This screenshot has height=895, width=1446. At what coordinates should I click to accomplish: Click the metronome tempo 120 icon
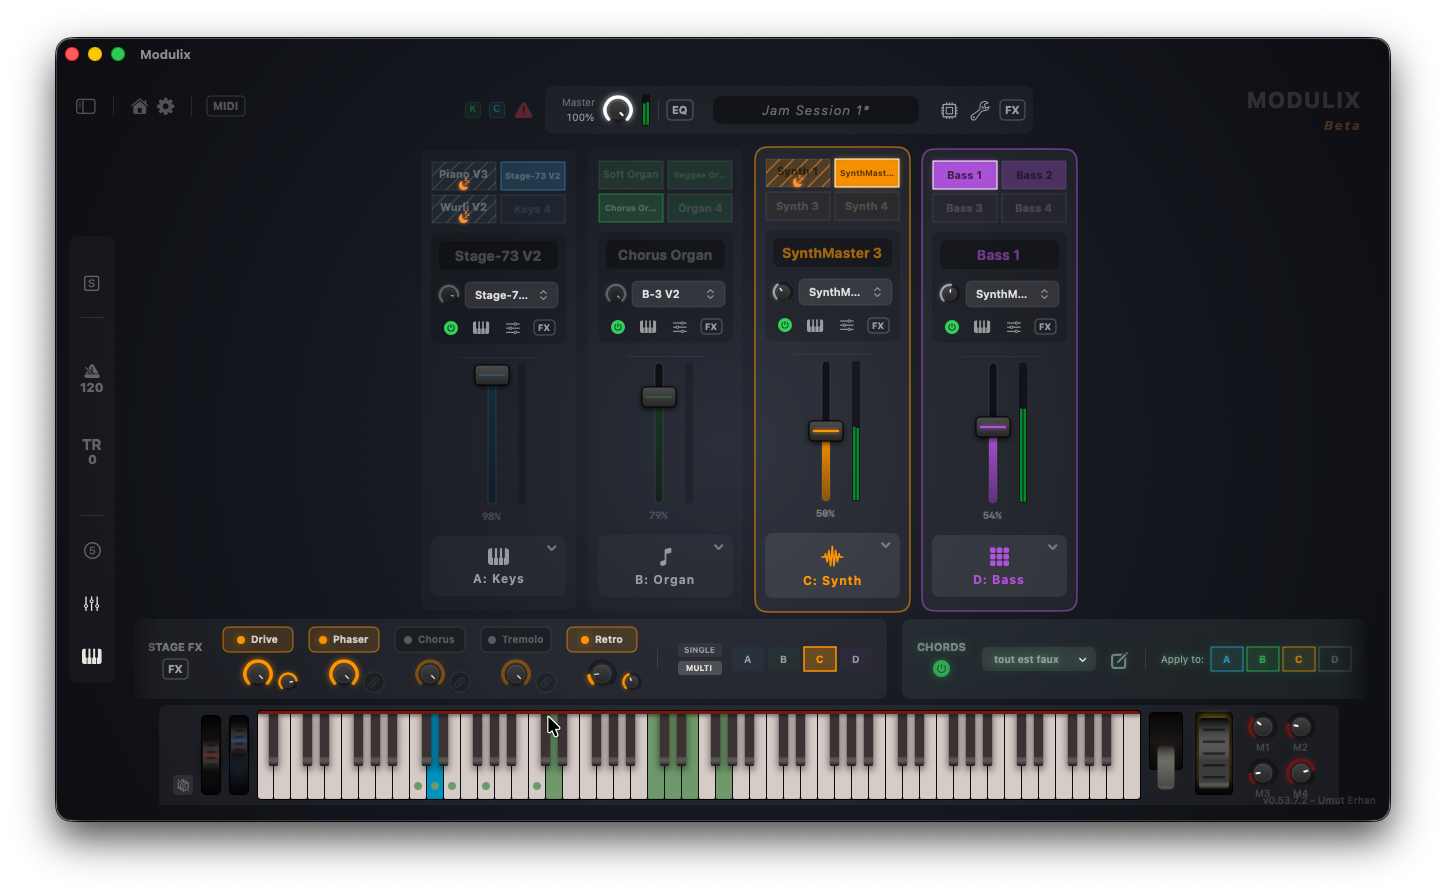point(92,378)
